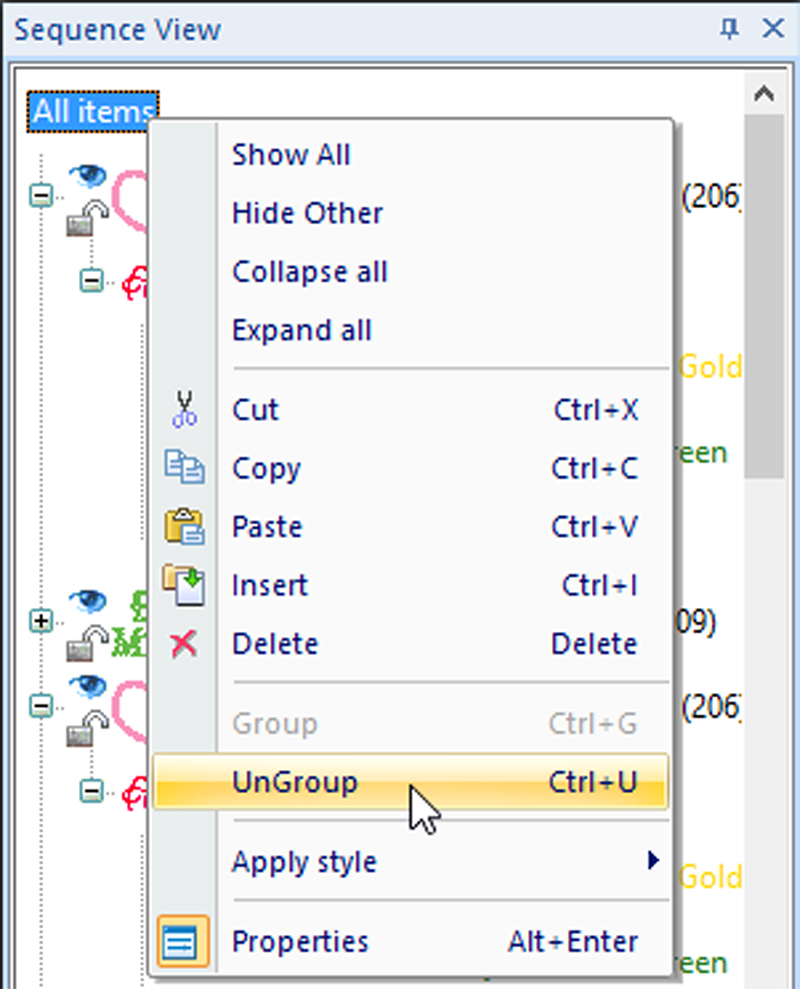
Task: Select the All items root node
Action: (92, 111)
